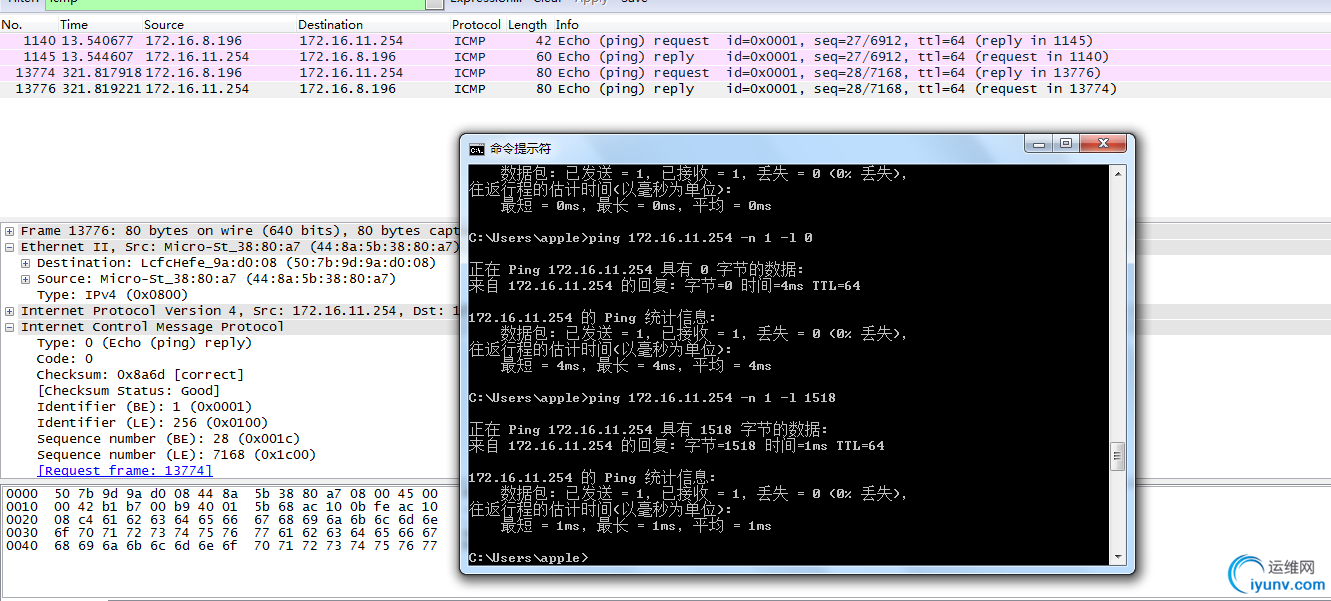This screenshot has height=601, width=1331.
Task: Click the reply line with 字节=1518 时间=1ms
Action: (676, 446)
